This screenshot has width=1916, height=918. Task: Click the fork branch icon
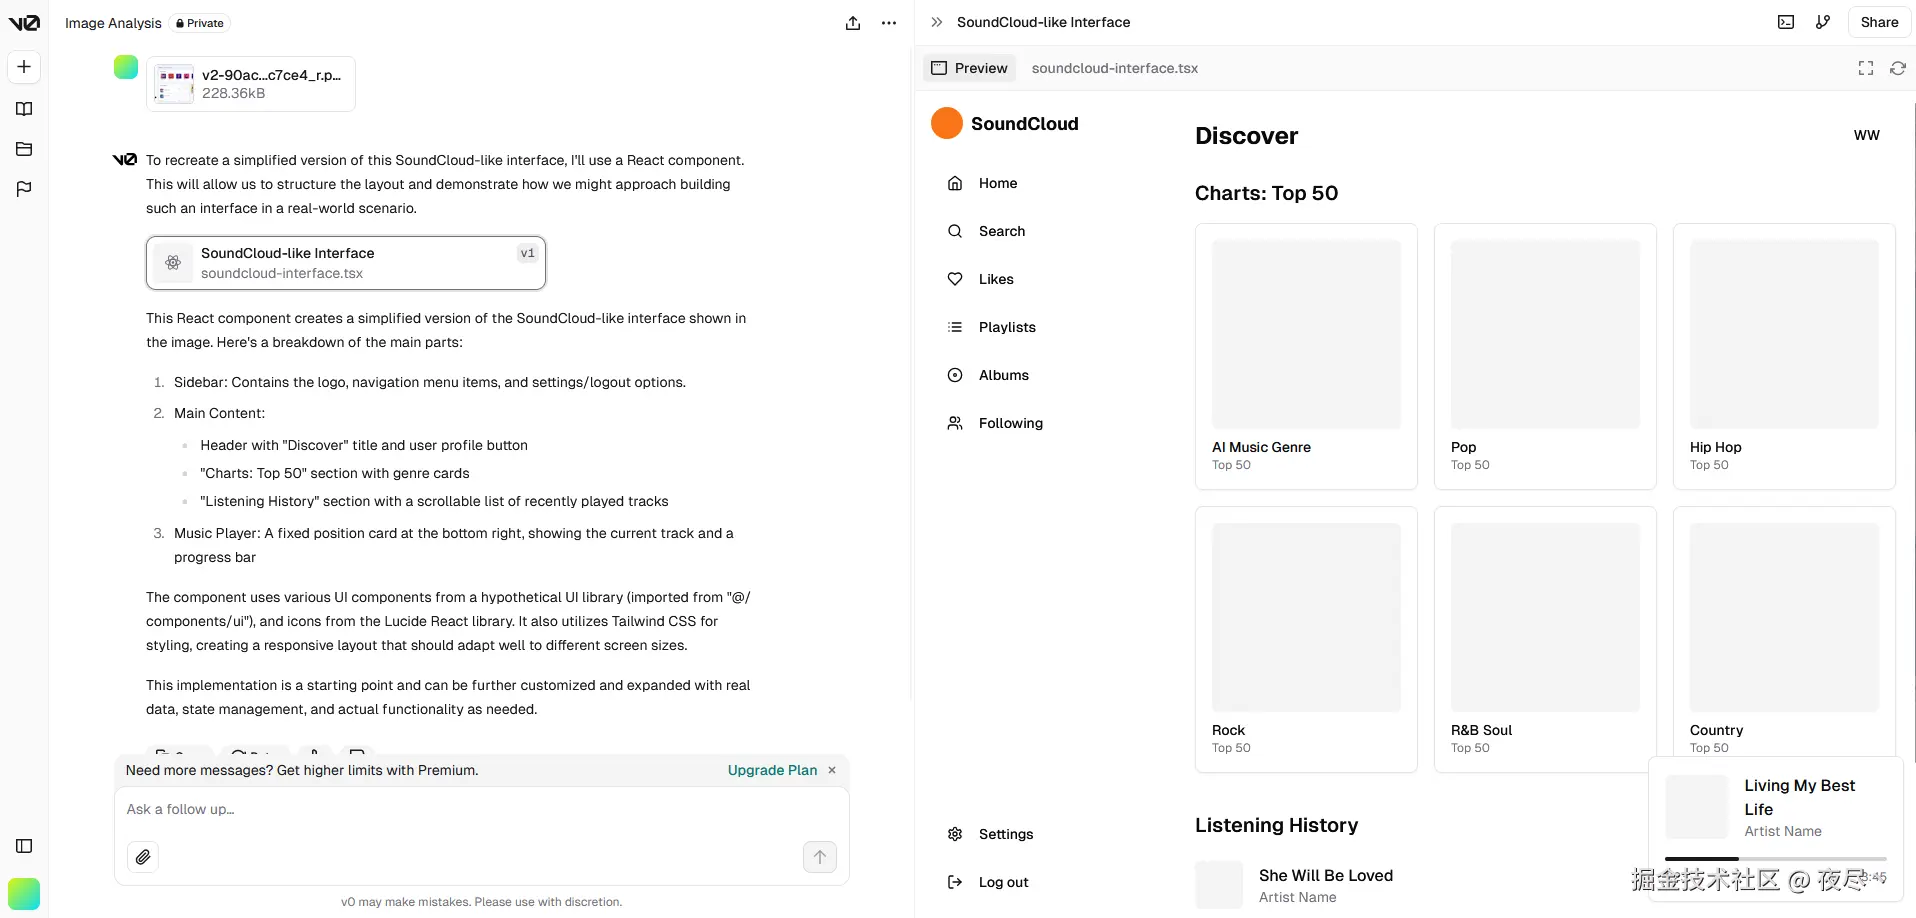(x=1823, y=22)
